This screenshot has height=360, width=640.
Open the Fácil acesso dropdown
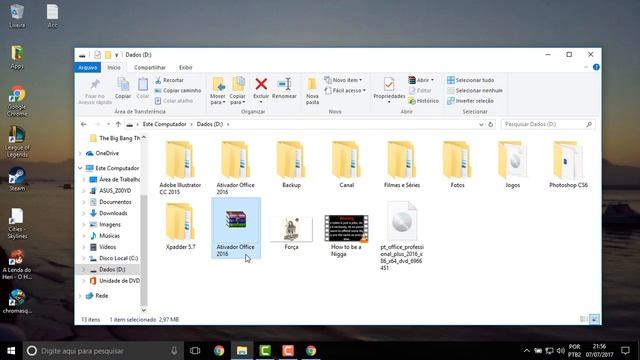345,91
